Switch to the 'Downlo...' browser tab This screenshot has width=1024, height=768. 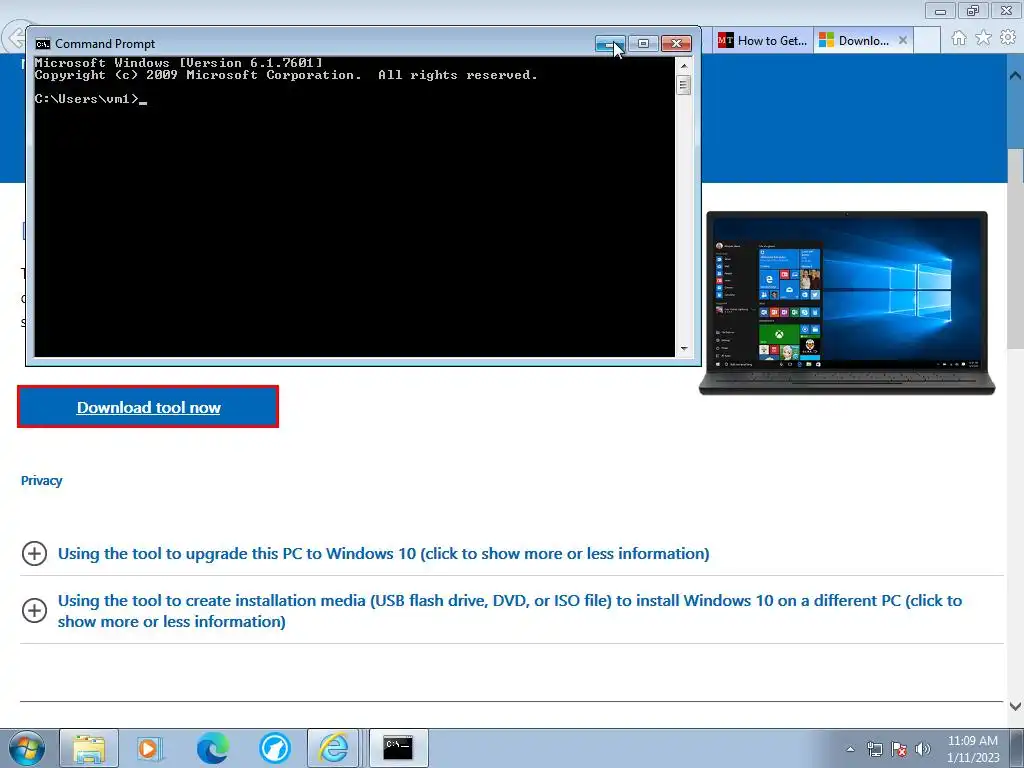854,40
